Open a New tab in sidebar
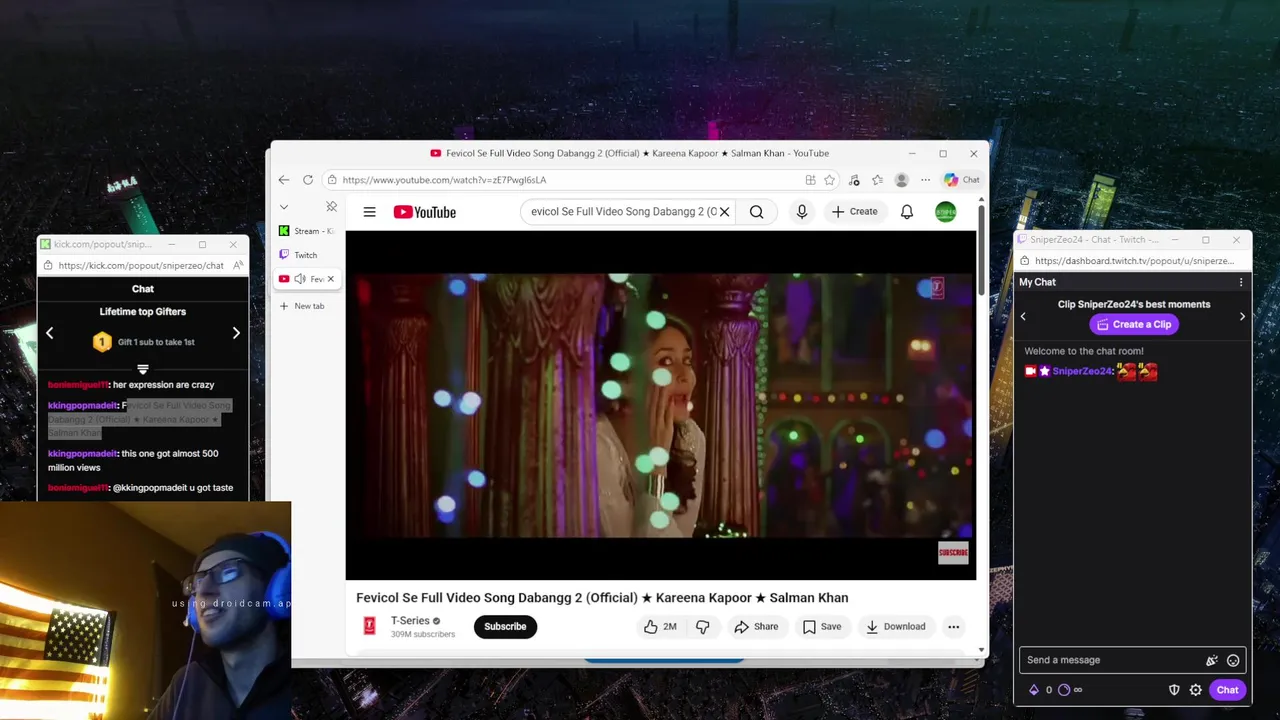This screenshot has width=1280, height=720. click(x=302, y=306)
